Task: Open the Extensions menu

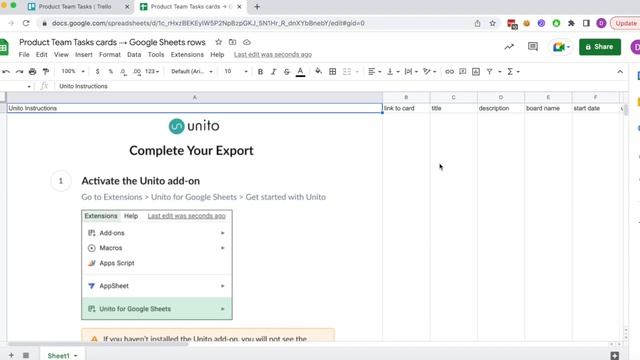Action: click(187, 54)
